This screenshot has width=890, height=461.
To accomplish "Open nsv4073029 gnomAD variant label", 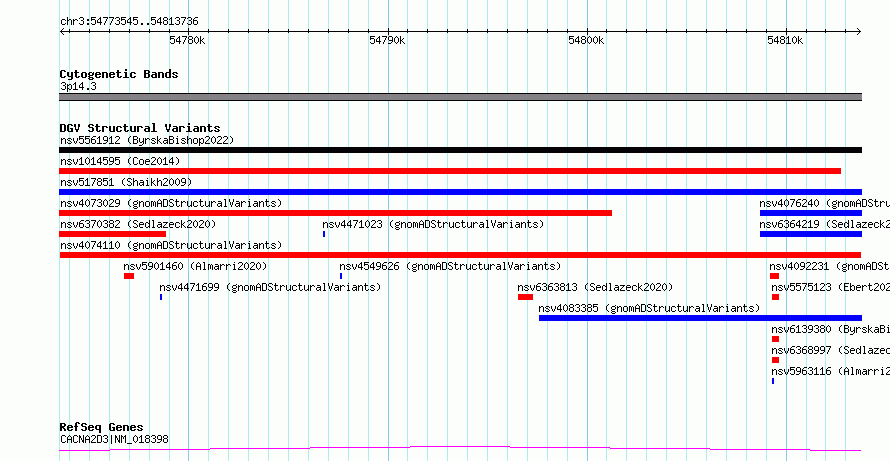I will click(x=171, y=203).
